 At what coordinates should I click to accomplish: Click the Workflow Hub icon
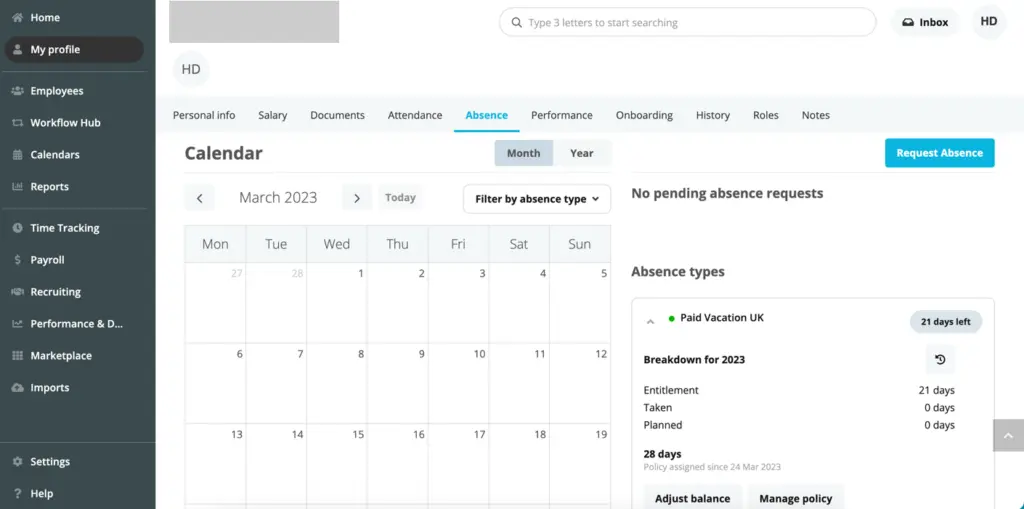pos(18,123)
